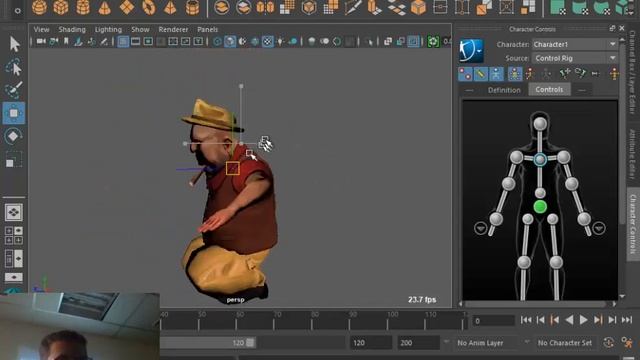The height and width of the screenshot is (360, 640).
Task: Add a polygon cylinder from the shelf
Action: tap(83, 7)
